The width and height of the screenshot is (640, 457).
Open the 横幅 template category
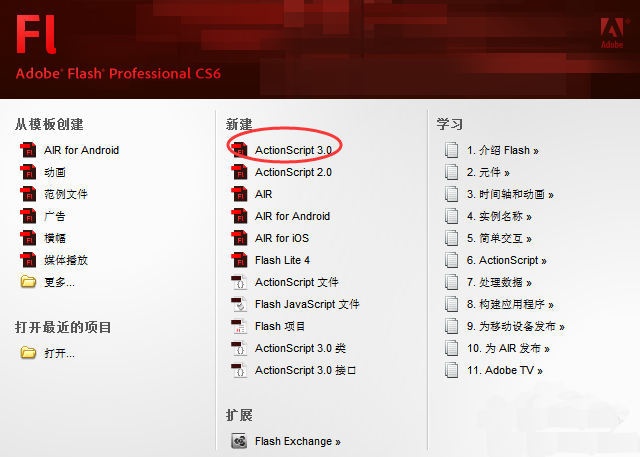(x=55, y=238)
